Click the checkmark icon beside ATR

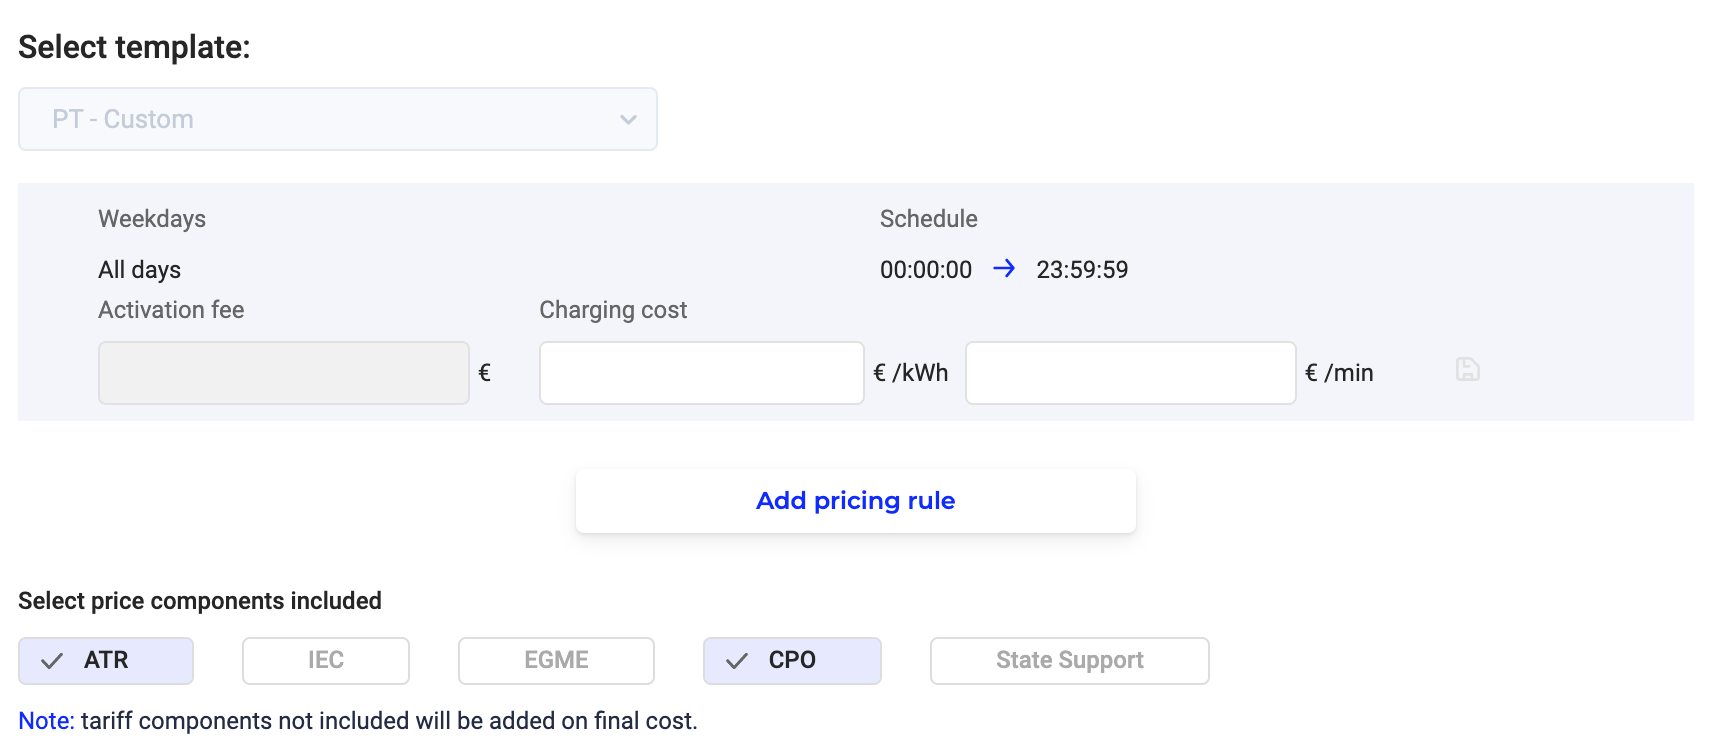pos(52,661)
